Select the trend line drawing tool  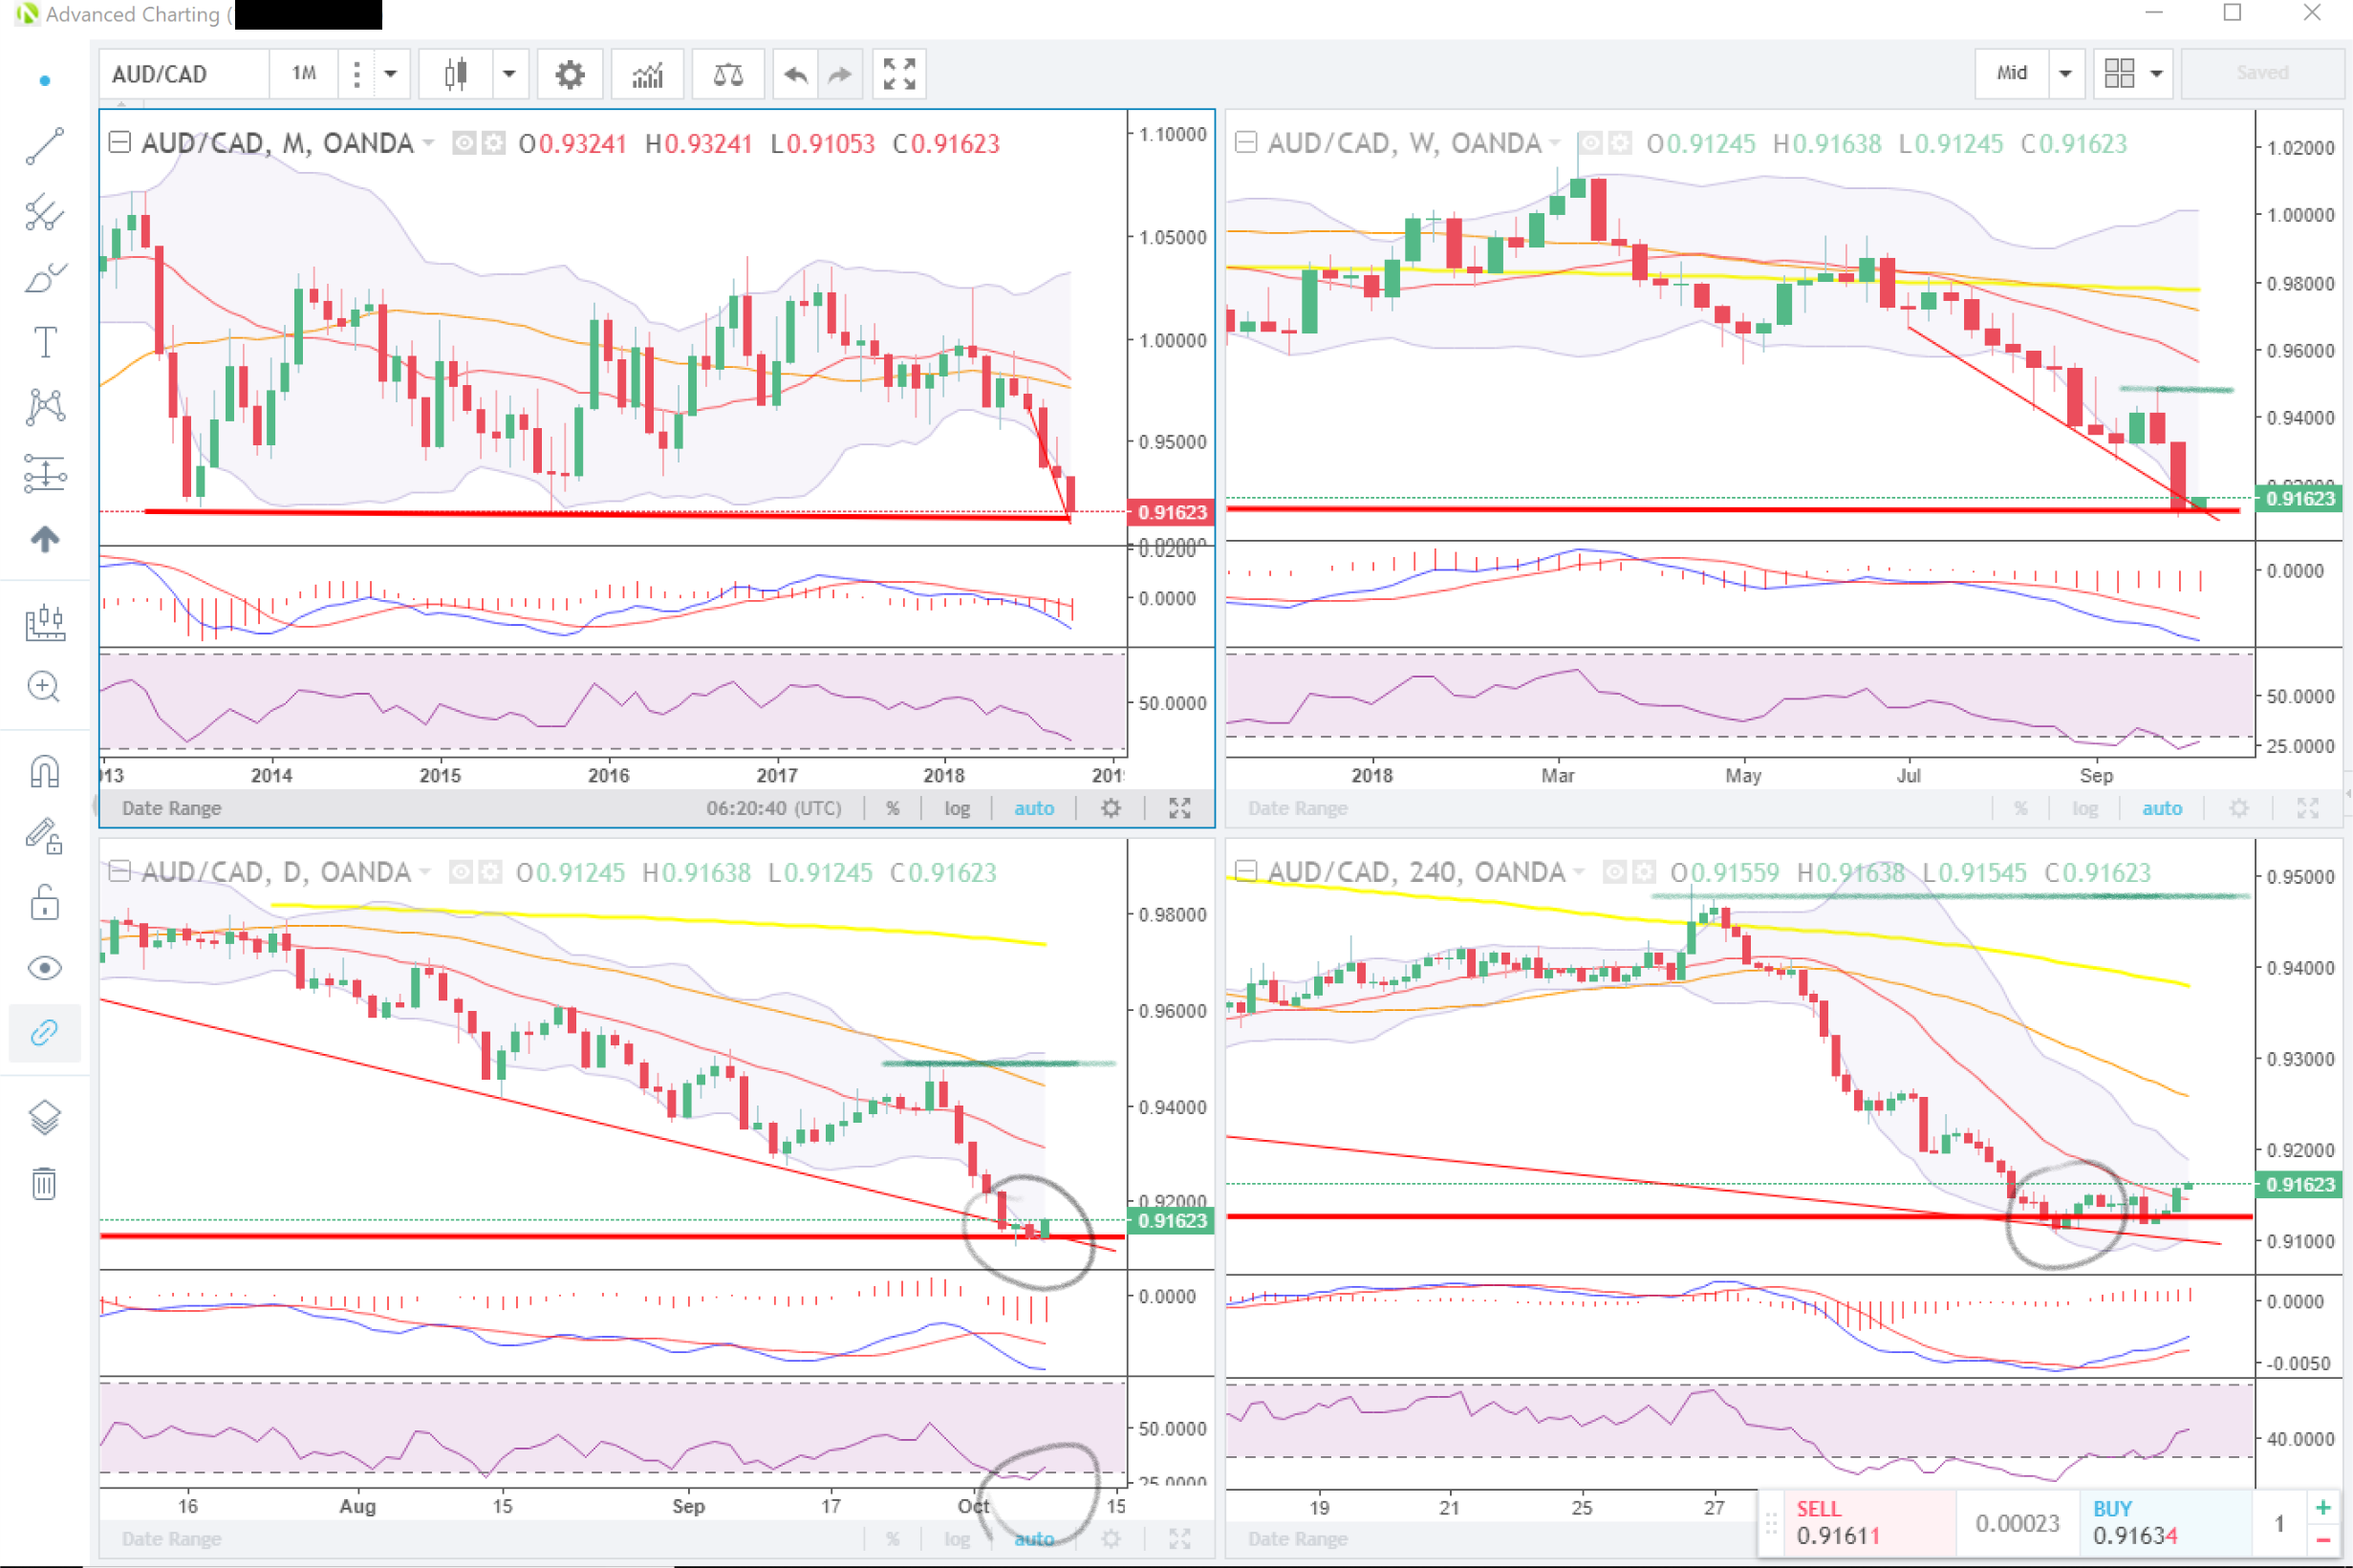44,146
